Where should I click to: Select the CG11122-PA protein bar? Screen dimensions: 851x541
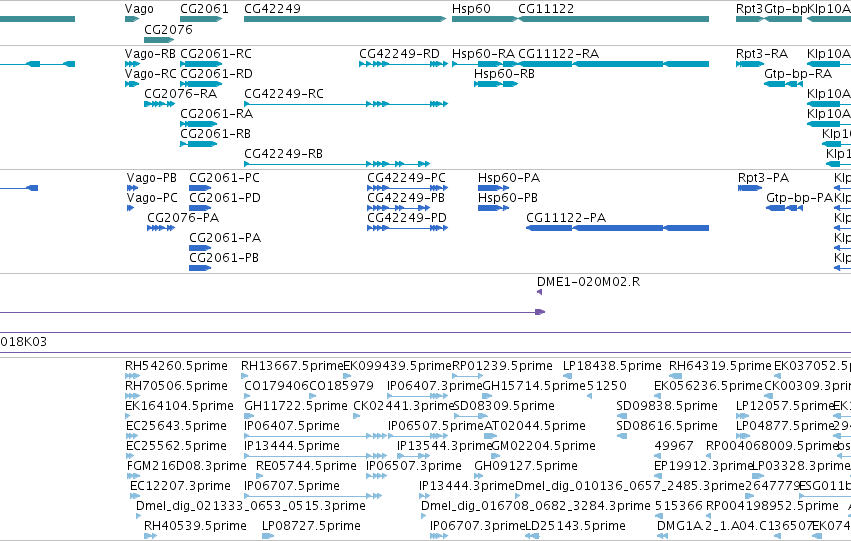click(x=618, y=228)
